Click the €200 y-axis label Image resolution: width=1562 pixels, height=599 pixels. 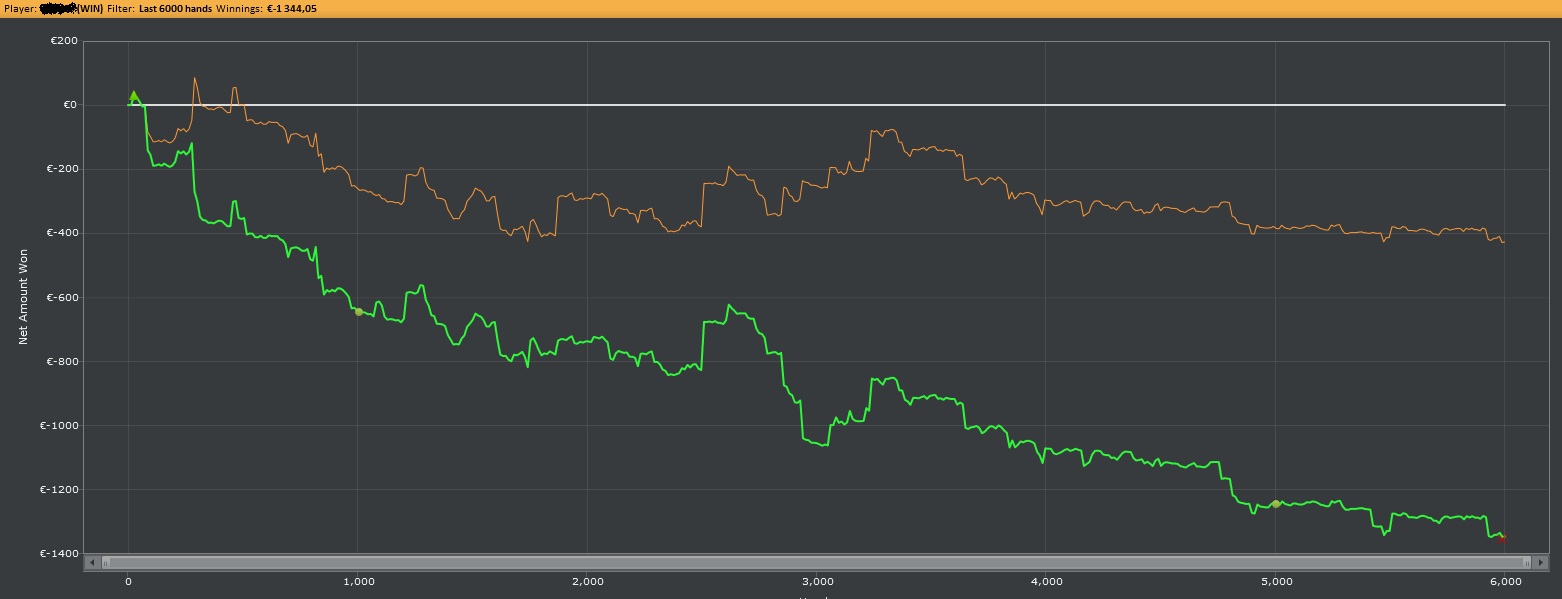pyautogui.click(x=63, y=41)
